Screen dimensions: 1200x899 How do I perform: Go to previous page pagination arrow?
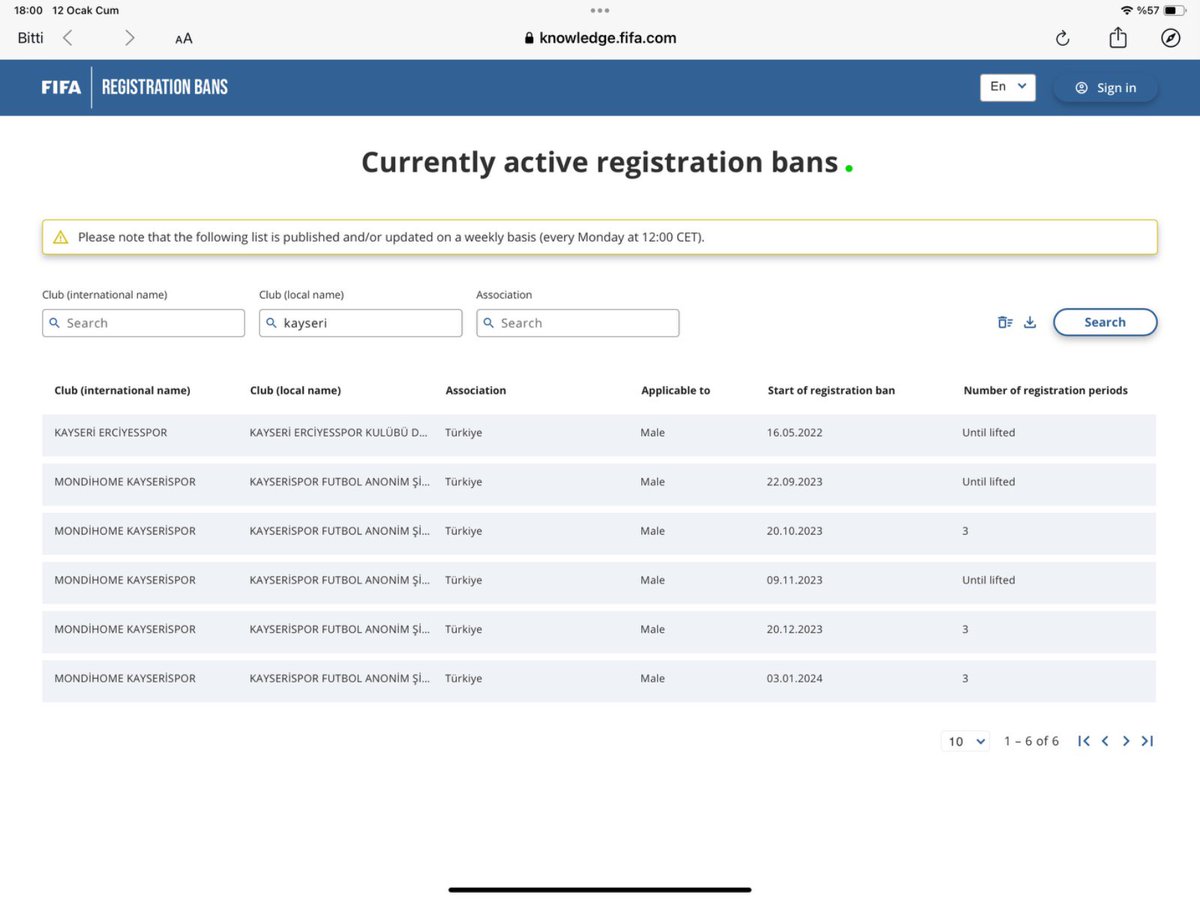[1105, 741]
